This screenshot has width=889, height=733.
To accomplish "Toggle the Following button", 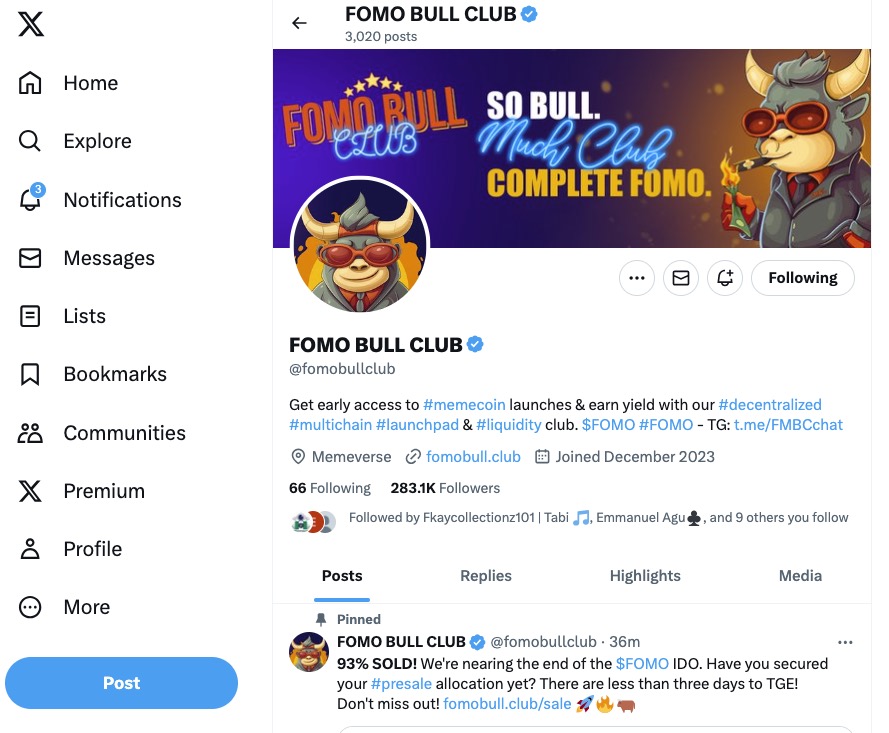I will (802, 278).
